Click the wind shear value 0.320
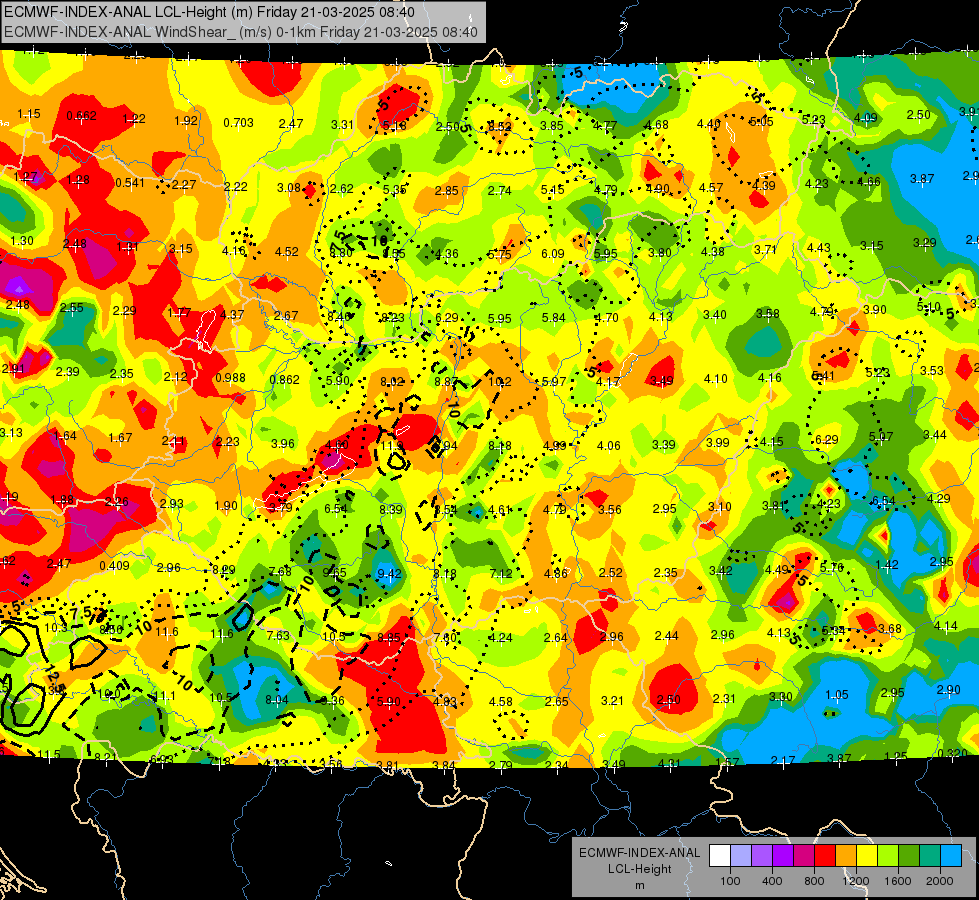979x900 pixels. pos(953,753)
